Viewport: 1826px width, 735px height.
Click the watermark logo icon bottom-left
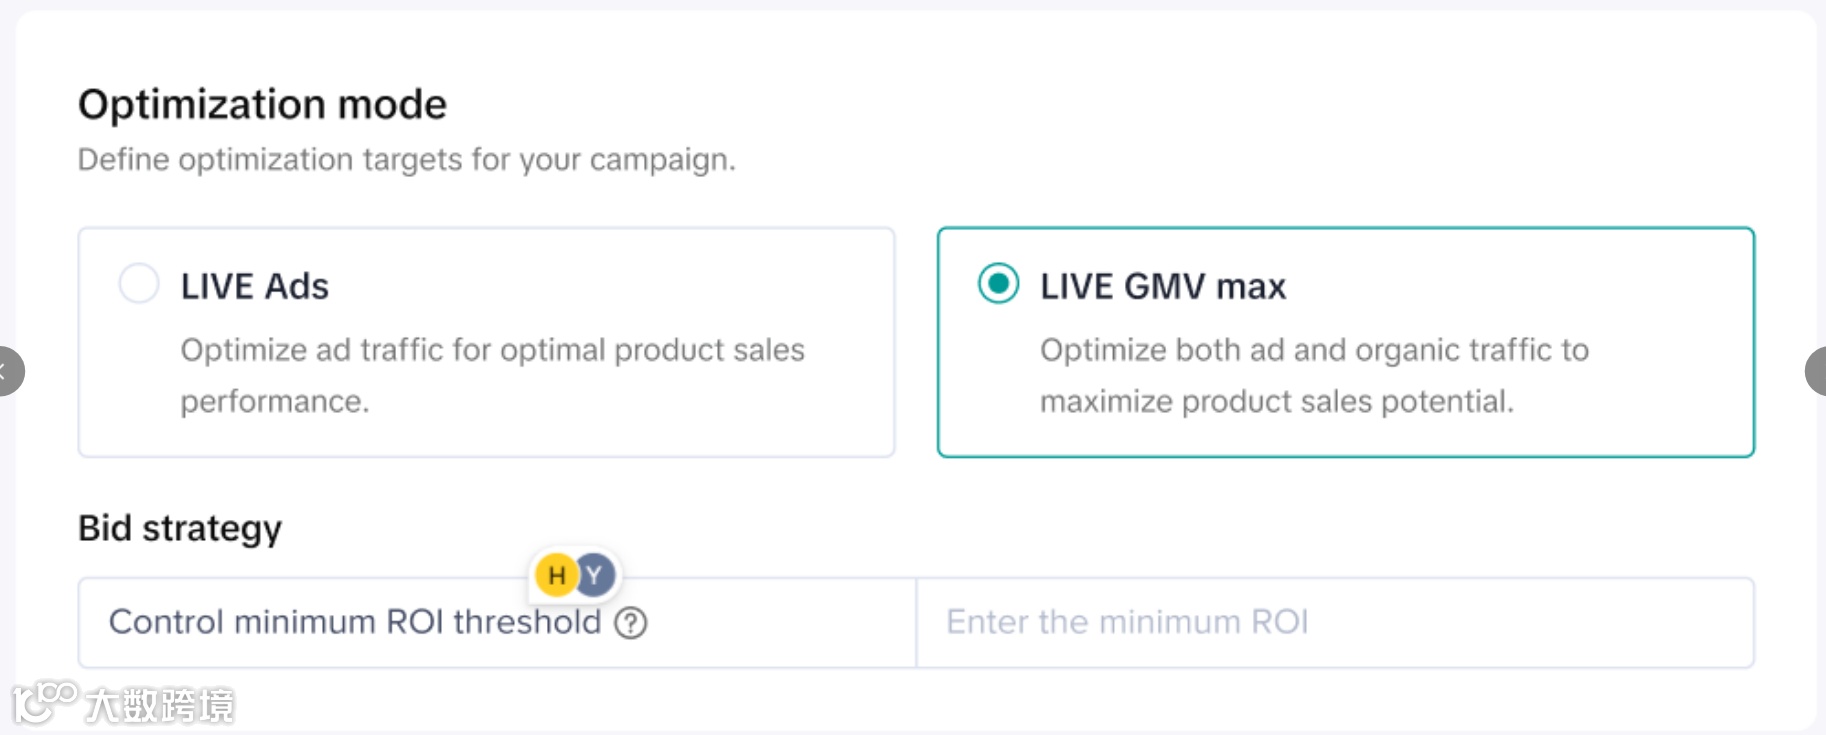[44, 700]
